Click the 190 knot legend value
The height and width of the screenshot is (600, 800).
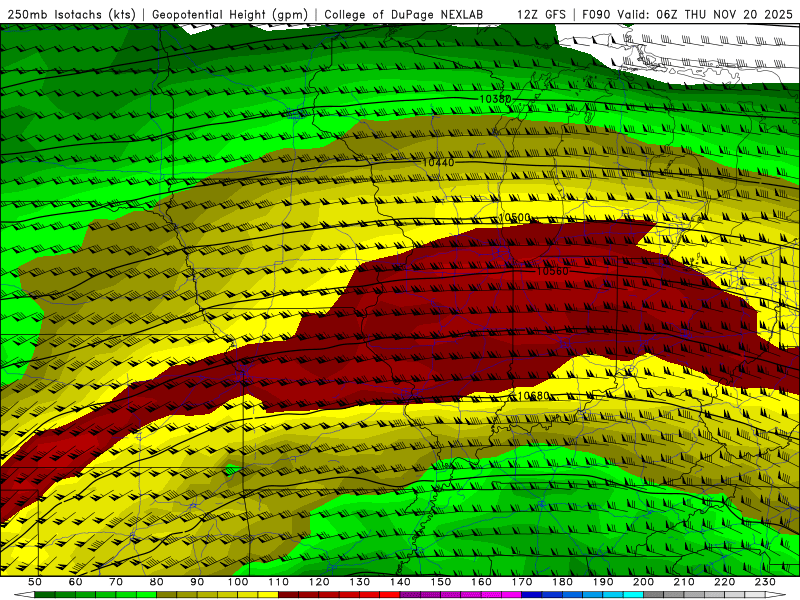tap(603, 582)
